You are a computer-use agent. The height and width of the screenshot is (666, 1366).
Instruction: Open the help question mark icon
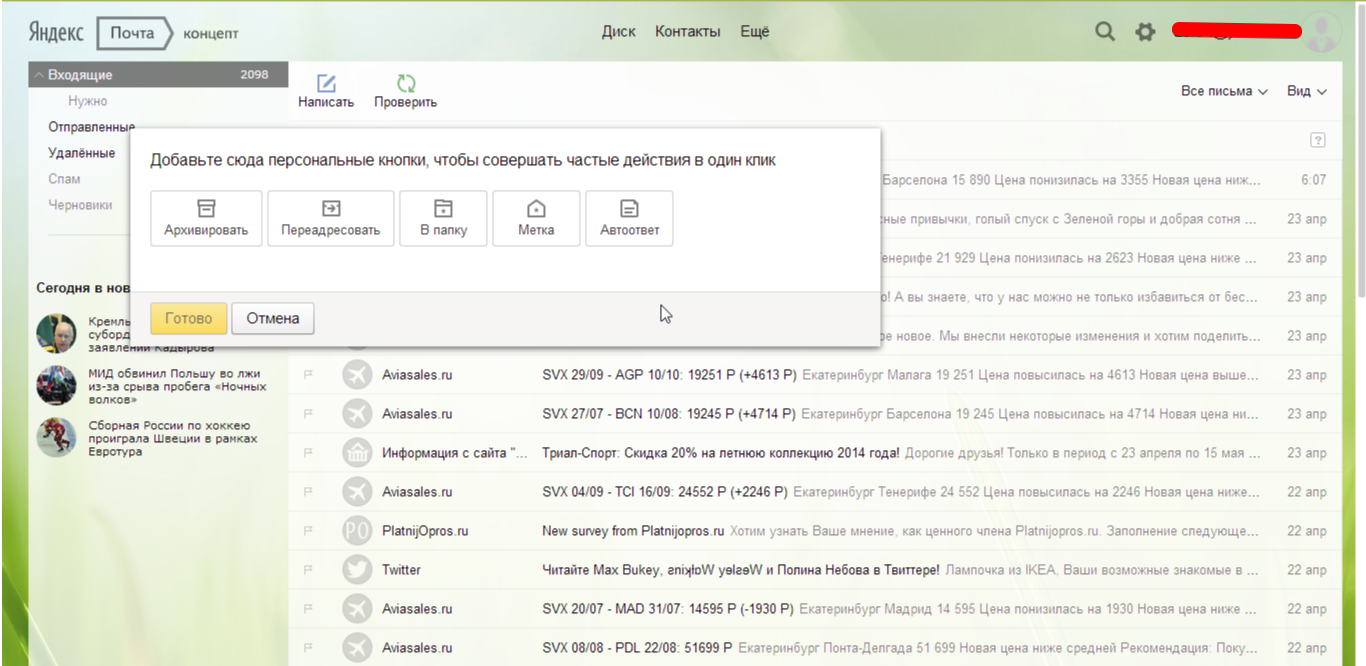(1318, 140)
